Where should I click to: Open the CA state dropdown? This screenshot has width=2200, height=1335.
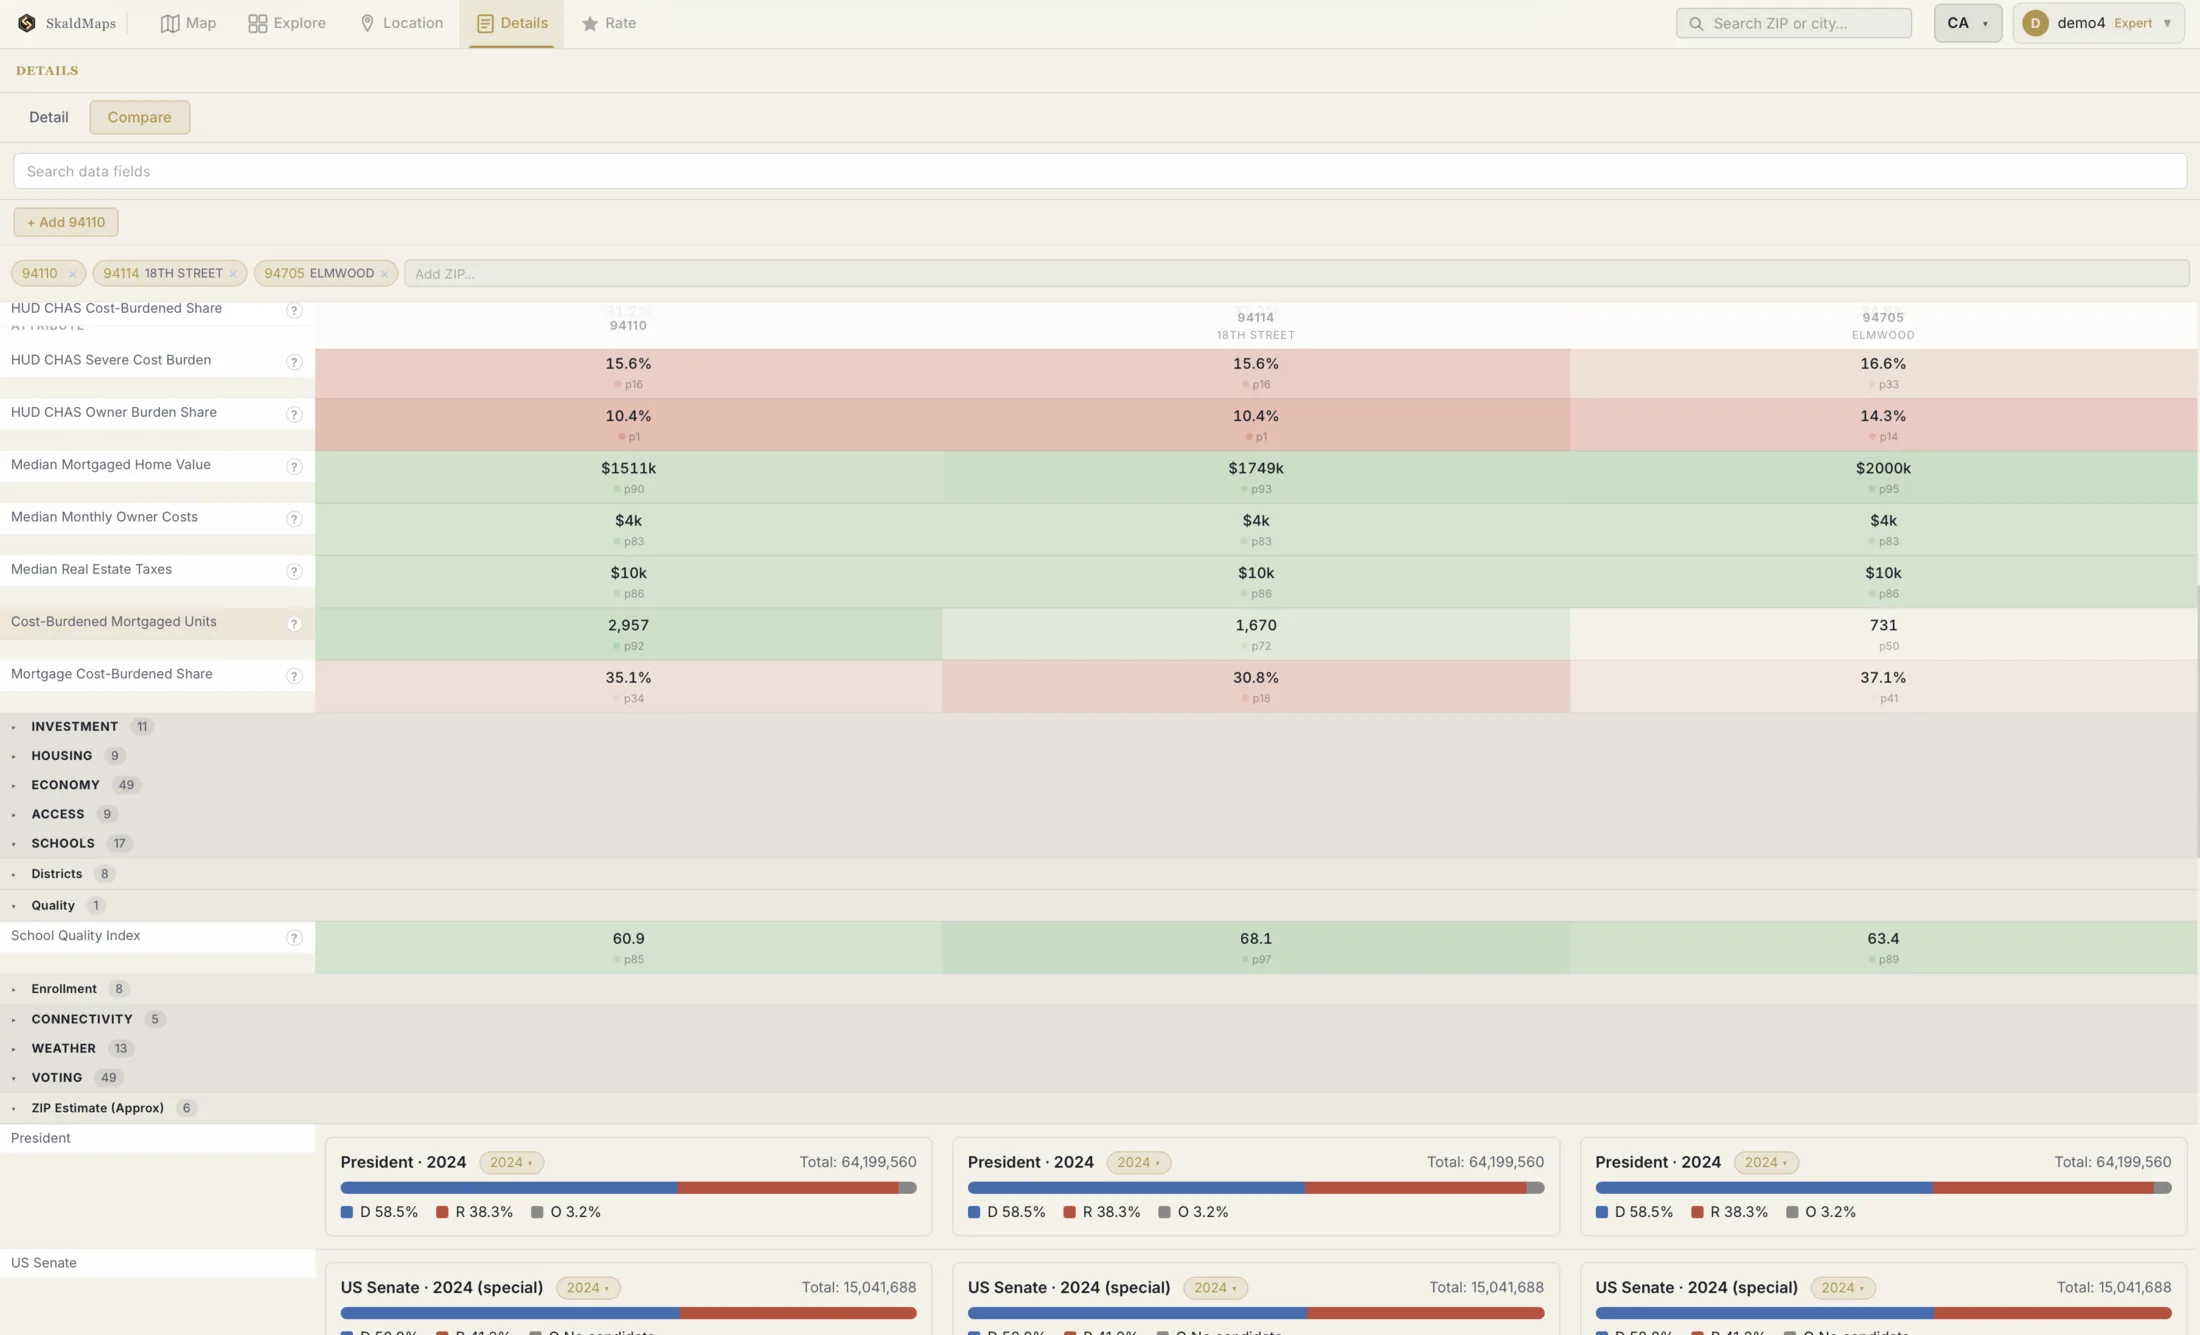[1967, 23]
